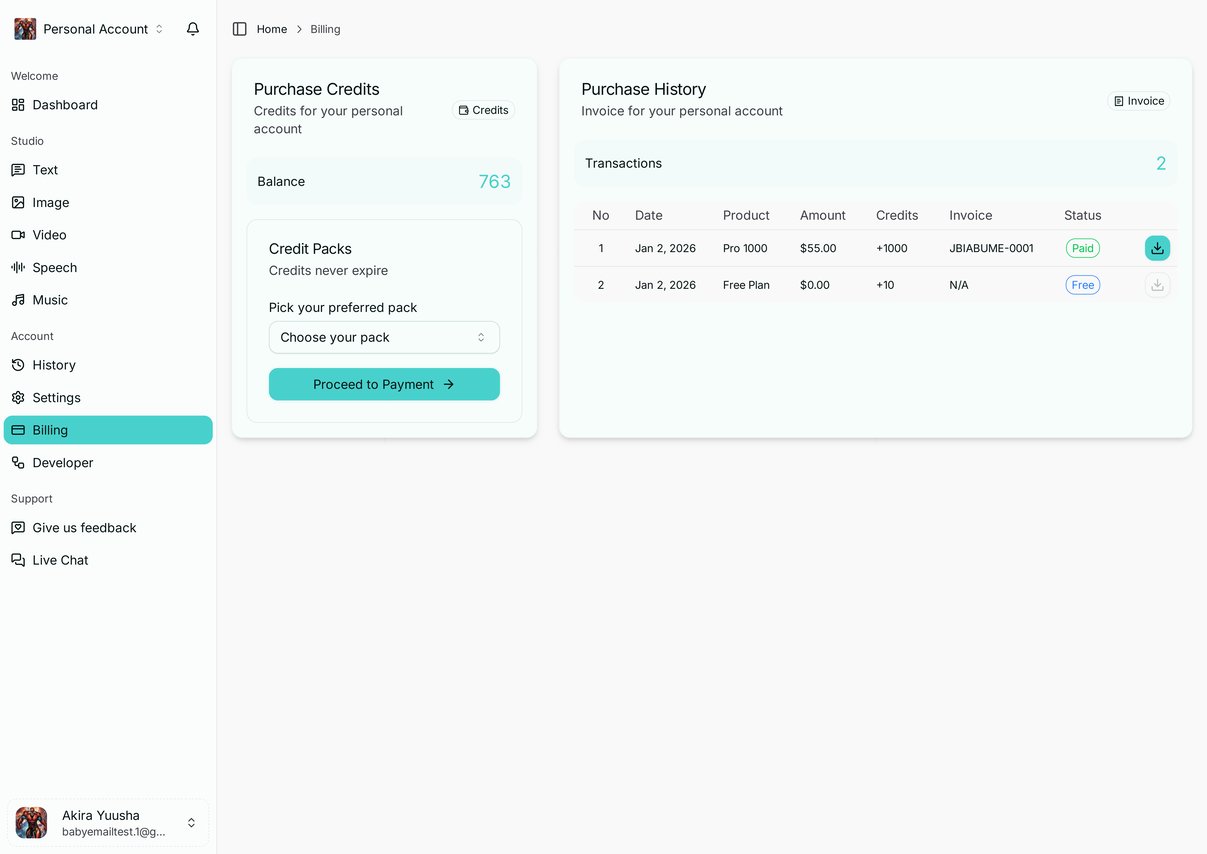Click the Paid status badge
Screen dimensions: 1207x854
click(1082, 248)
